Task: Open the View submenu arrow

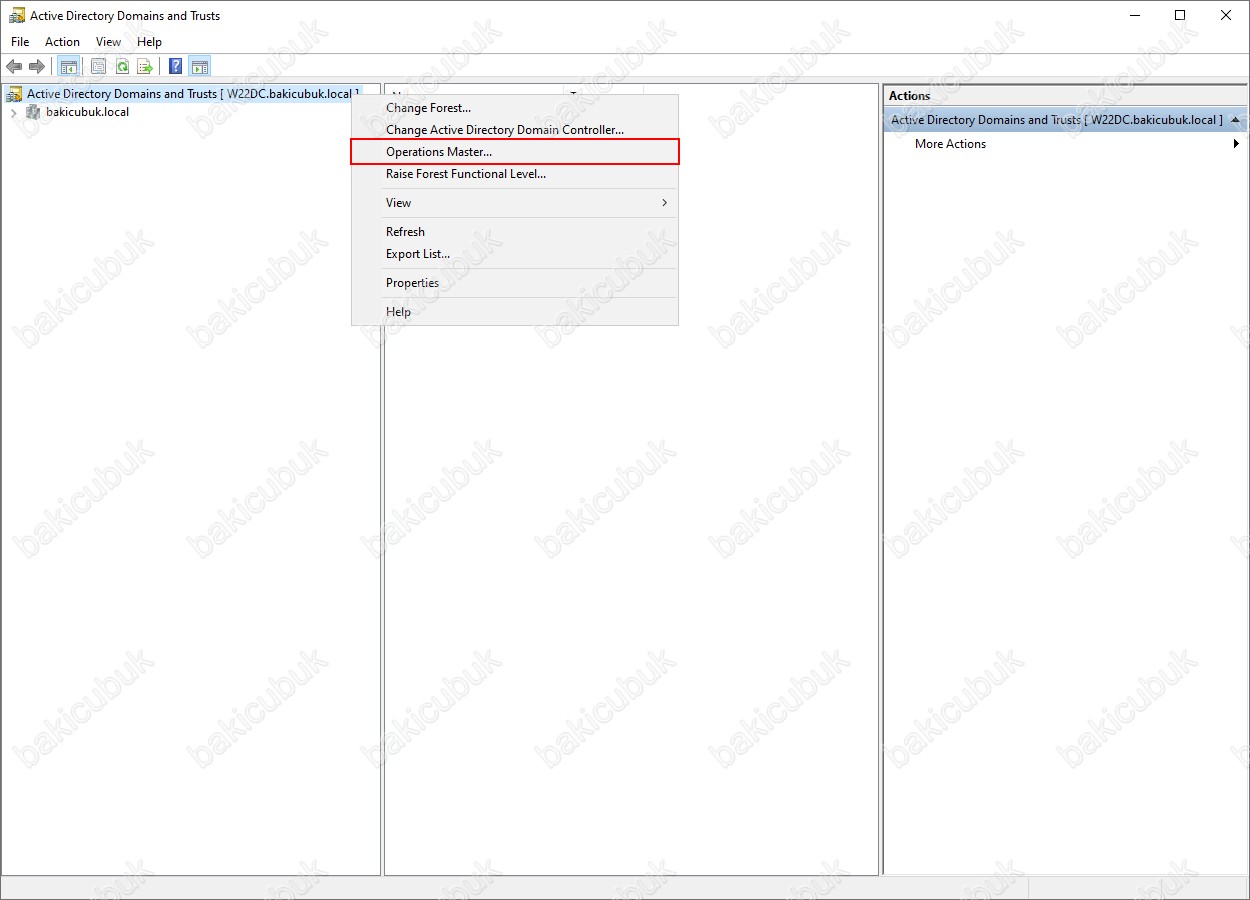Action: tap(664, 203)
